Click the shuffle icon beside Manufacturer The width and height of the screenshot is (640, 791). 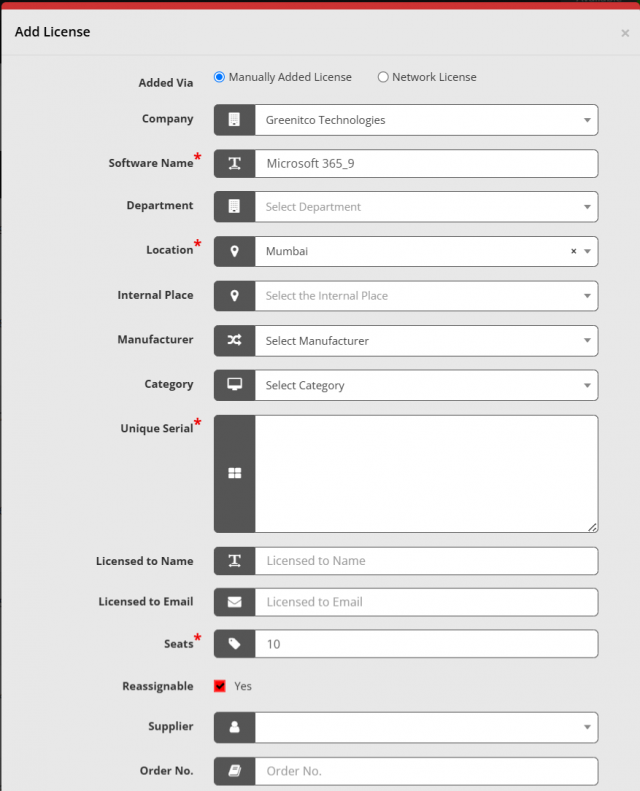click(234, 340)
